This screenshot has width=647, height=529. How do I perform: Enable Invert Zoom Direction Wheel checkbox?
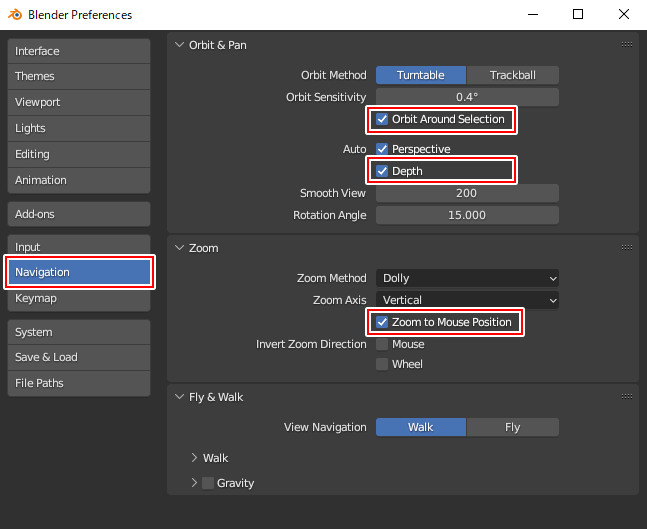(x=382, y=364)
